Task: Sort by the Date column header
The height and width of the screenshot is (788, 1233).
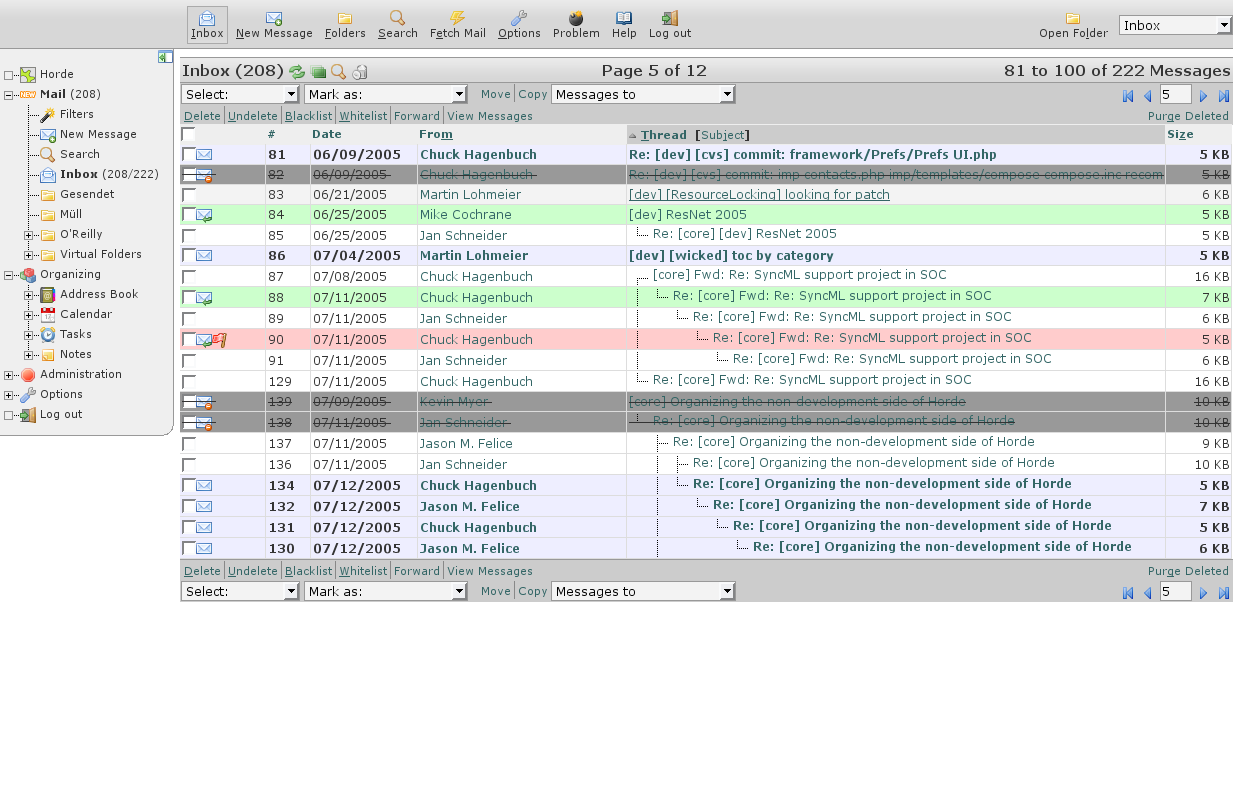Action: point(326,134)
